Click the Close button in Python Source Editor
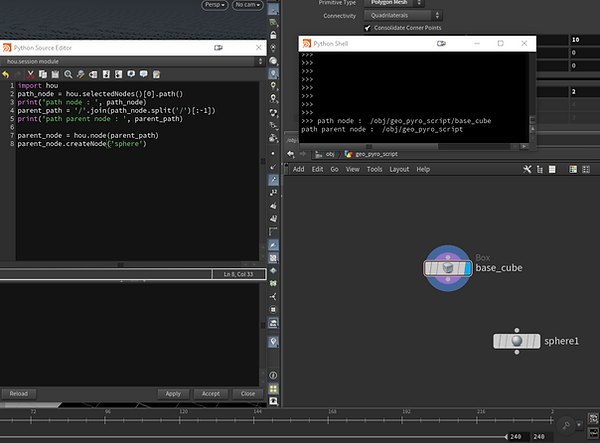 click(248, 394)
